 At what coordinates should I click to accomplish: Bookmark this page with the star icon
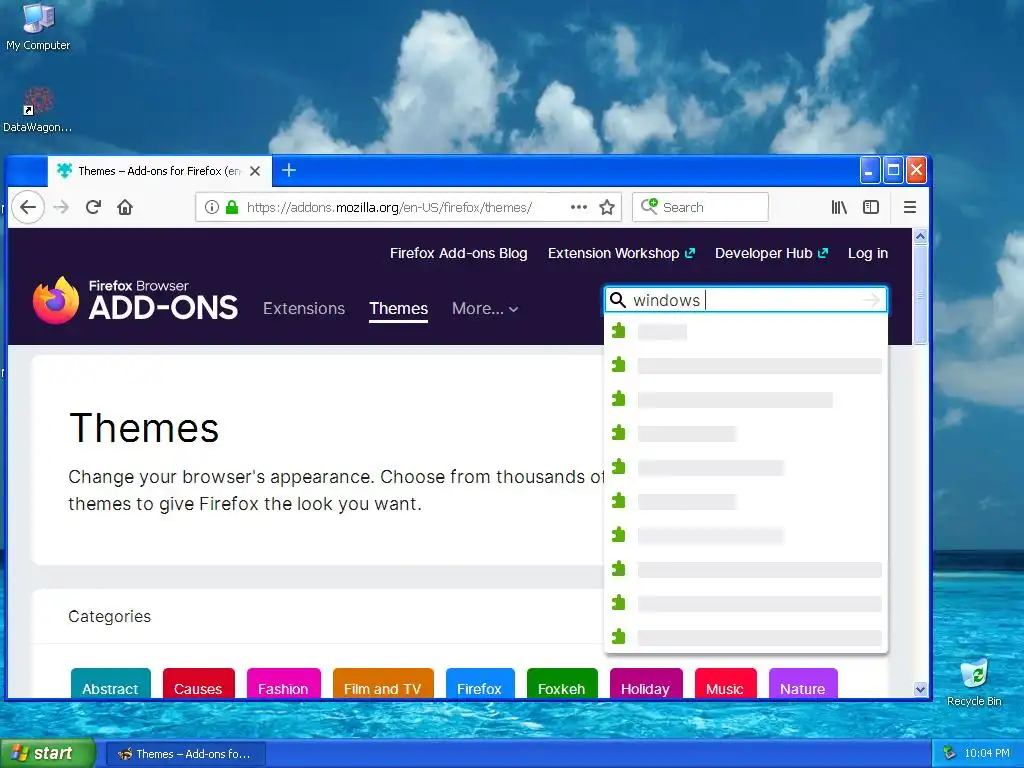(607, 207)
